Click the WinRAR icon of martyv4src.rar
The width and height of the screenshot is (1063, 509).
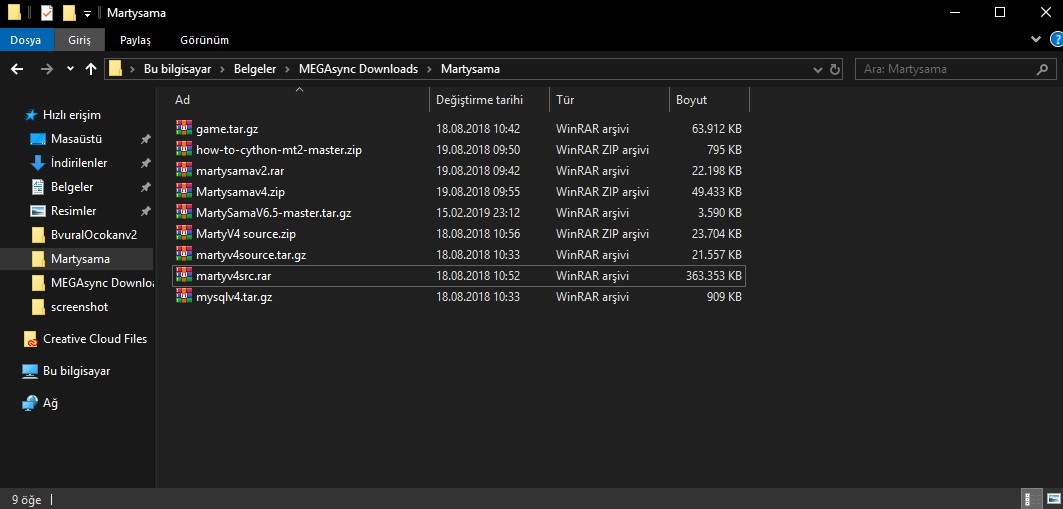coord(184,275)
